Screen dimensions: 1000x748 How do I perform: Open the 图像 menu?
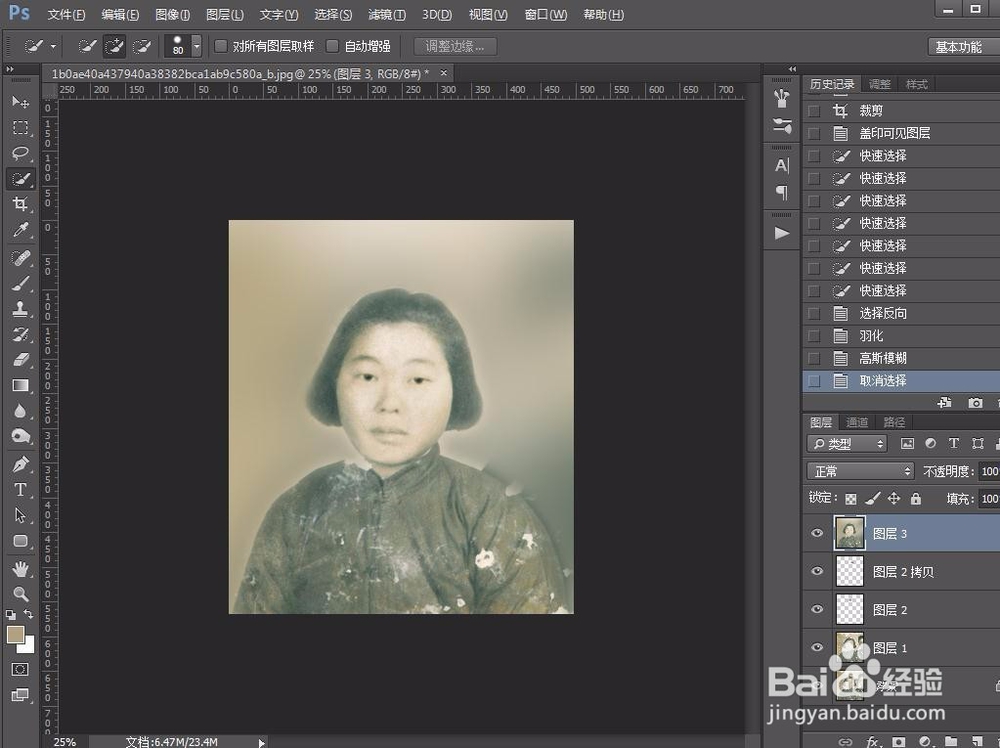click(x=172, y=14)
